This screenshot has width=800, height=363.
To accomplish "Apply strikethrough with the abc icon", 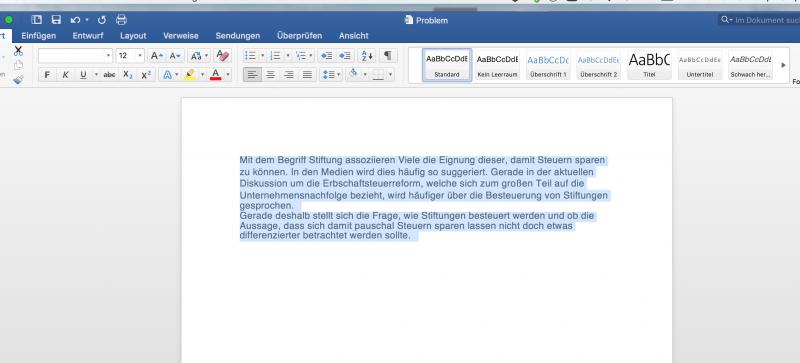I will tap(109, 75).
